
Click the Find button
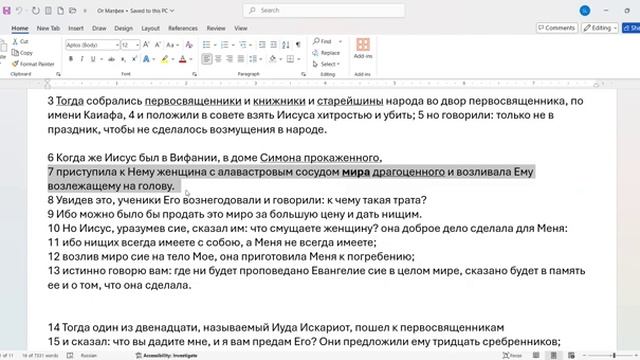coord(322,41)
